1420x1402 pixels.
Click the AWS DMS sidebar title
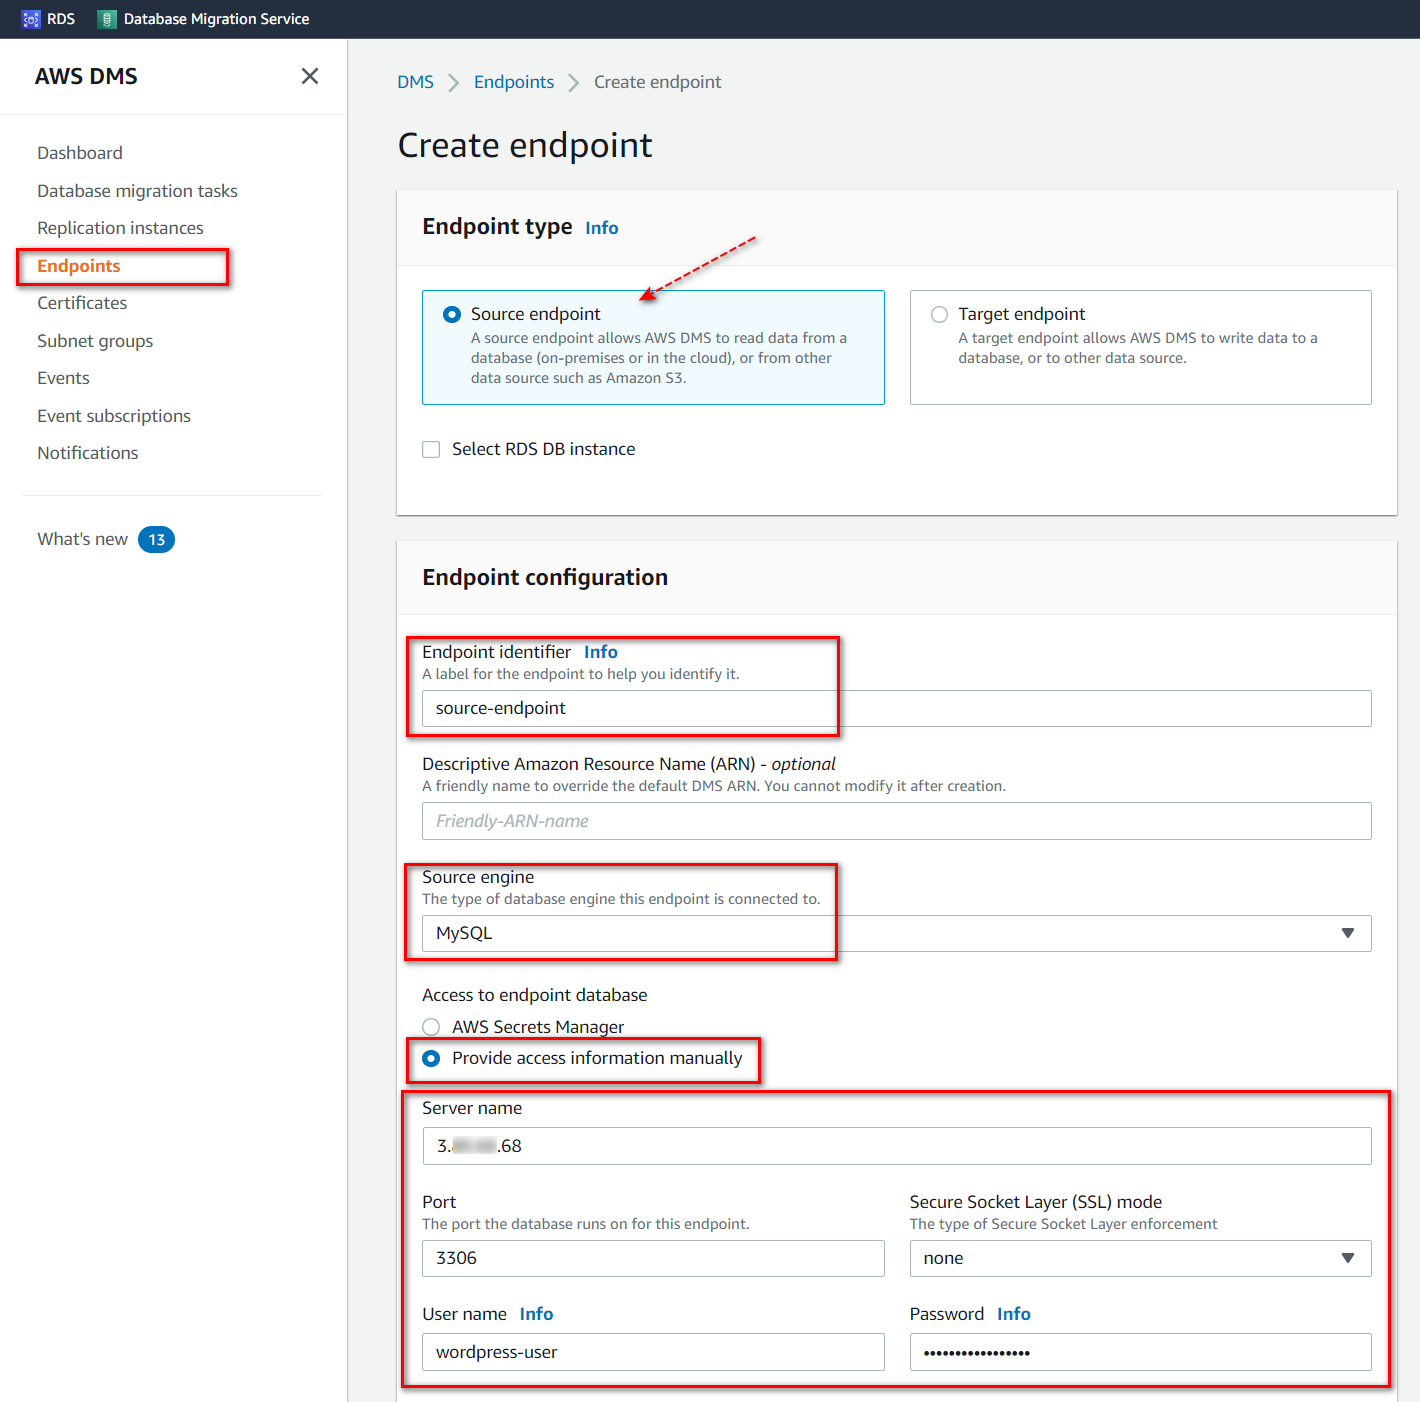click(86, 76)
